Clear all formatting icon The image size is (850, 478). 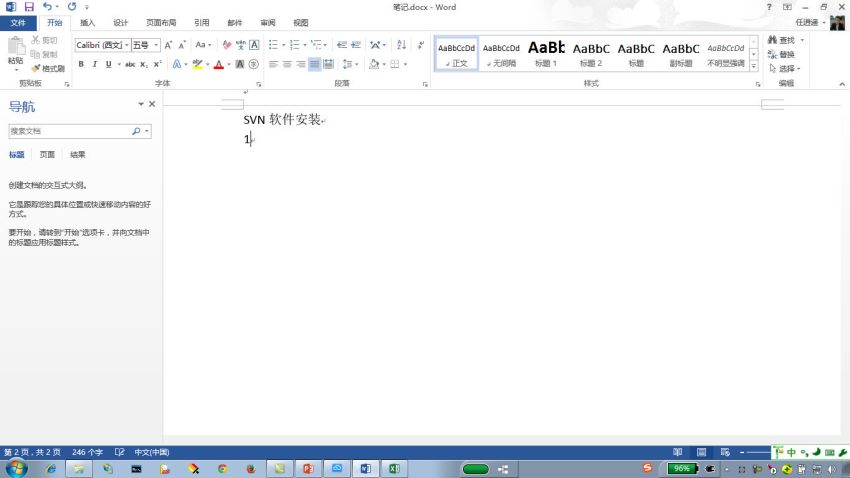click(227, 45)
